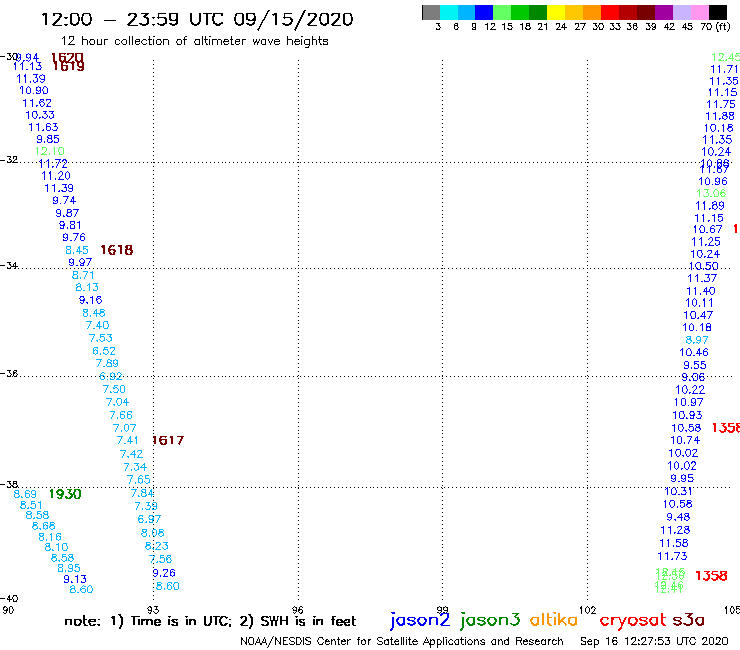Click the green wave height value 13.06
Screen dimensions: 740x650
(711, 193)
